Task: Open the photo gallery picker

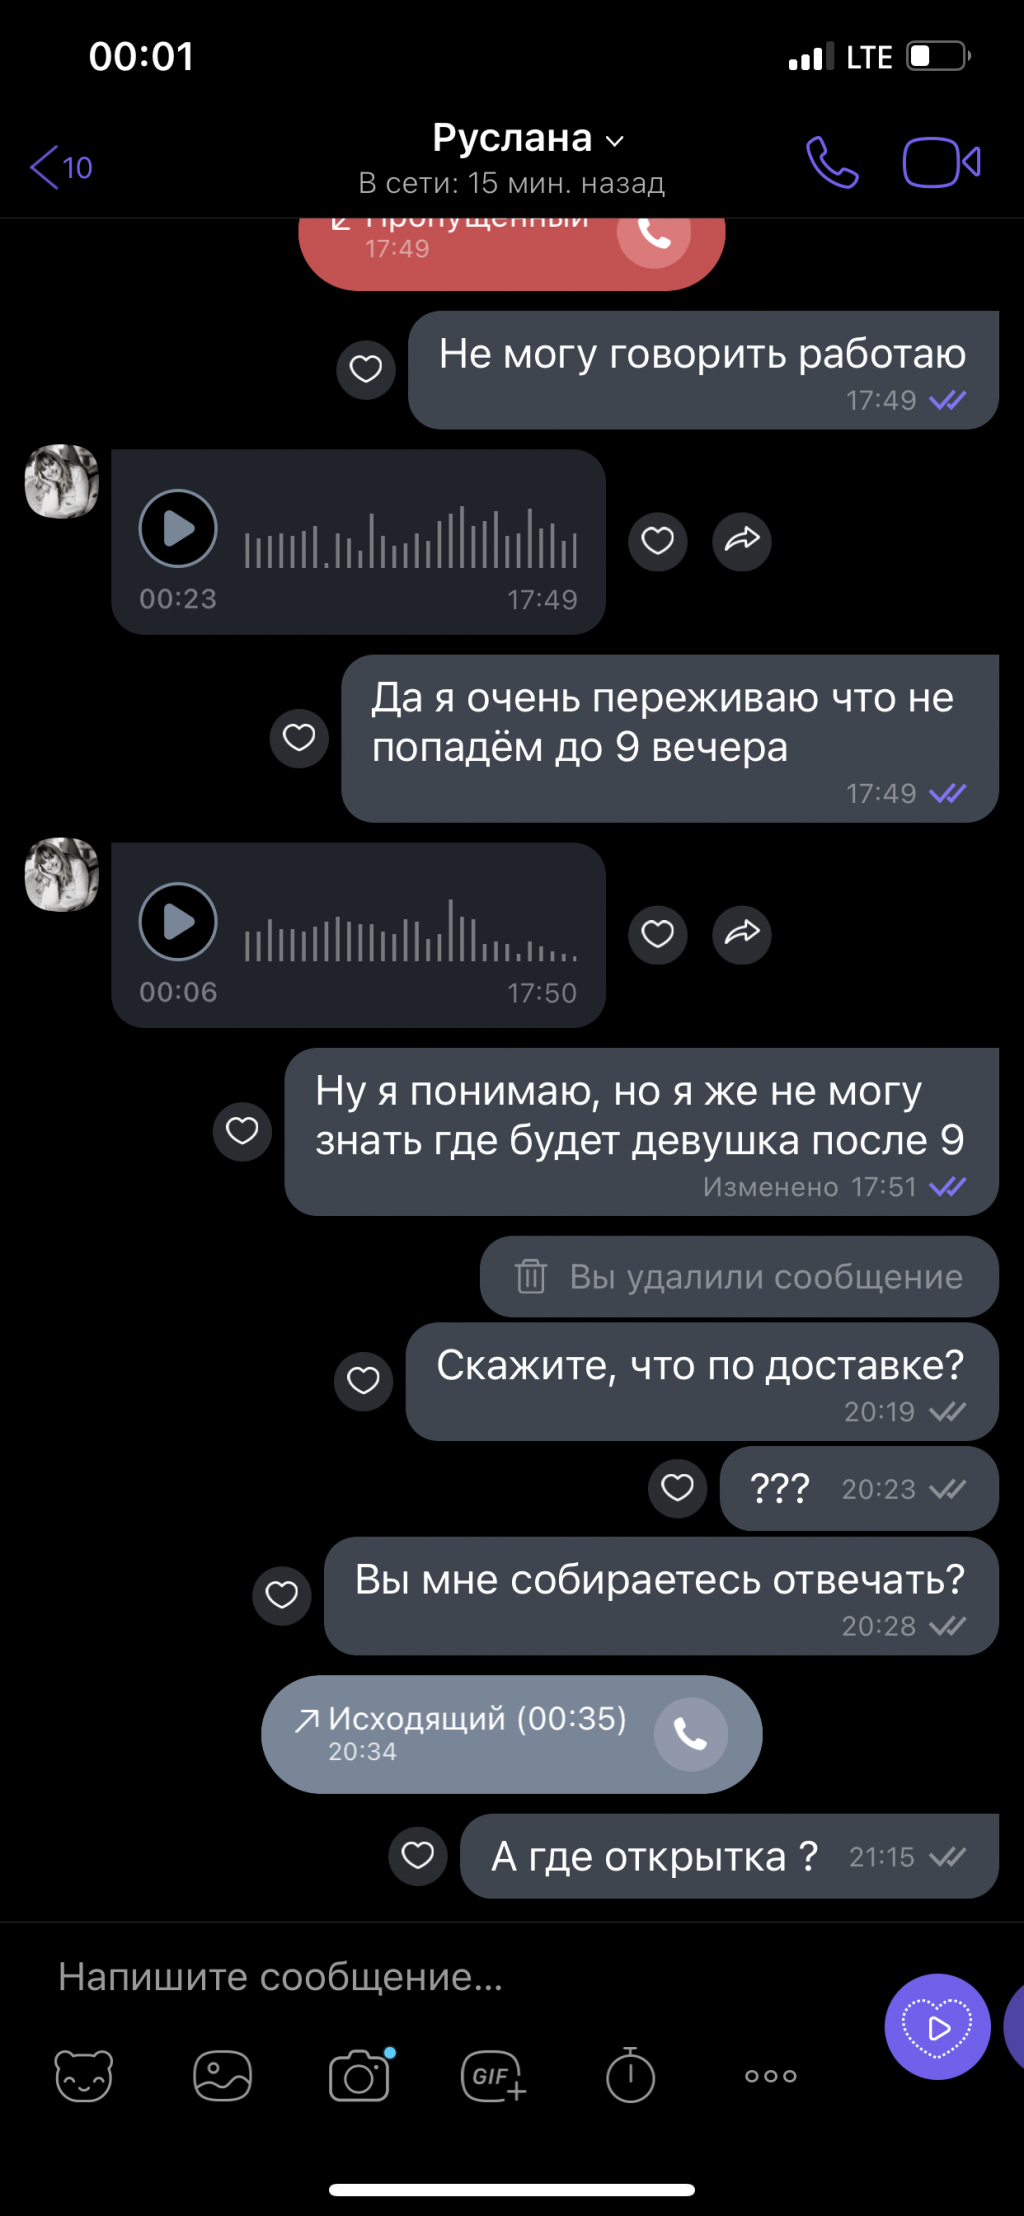Action: tap(222, 2076)
